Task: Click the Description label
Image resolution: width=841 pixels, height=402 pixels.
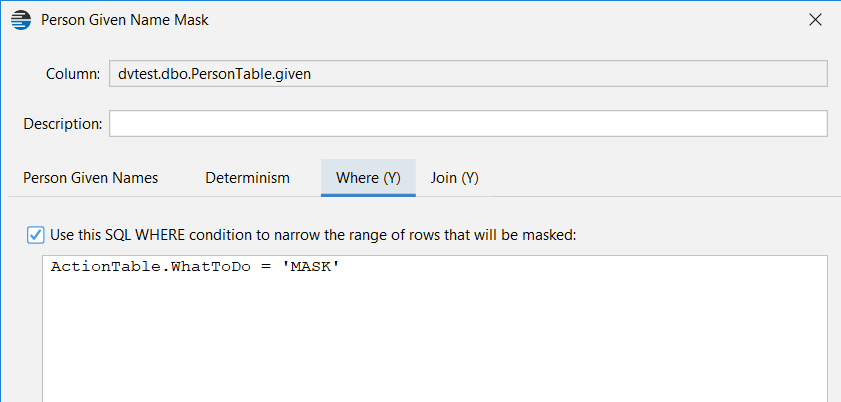Action: 63,124
